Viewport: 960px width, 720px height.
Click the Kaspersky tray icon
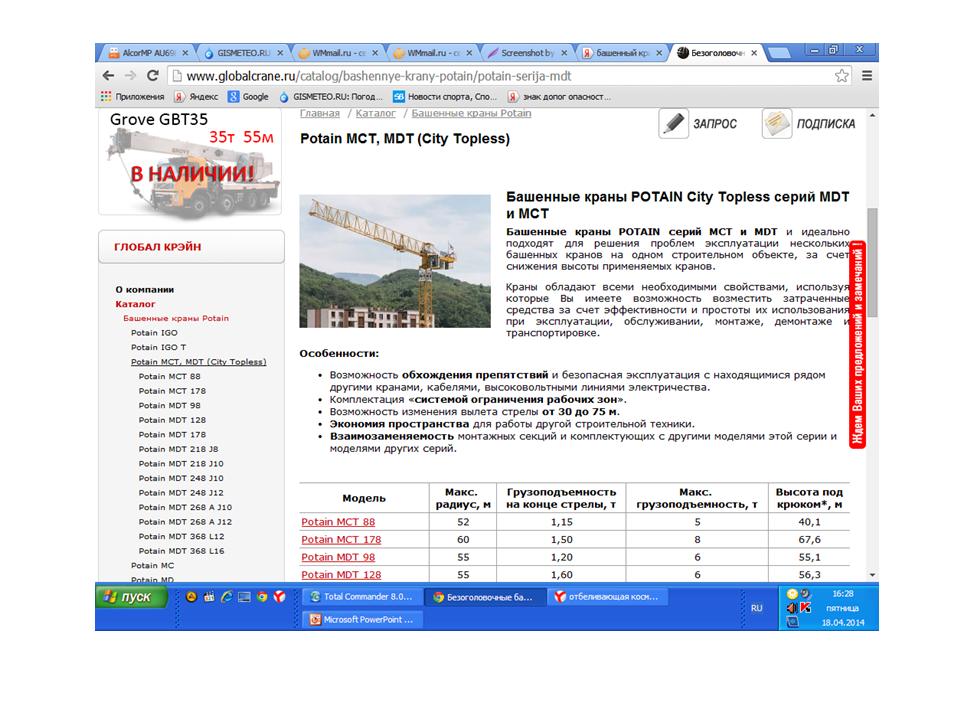coord(805,608)
